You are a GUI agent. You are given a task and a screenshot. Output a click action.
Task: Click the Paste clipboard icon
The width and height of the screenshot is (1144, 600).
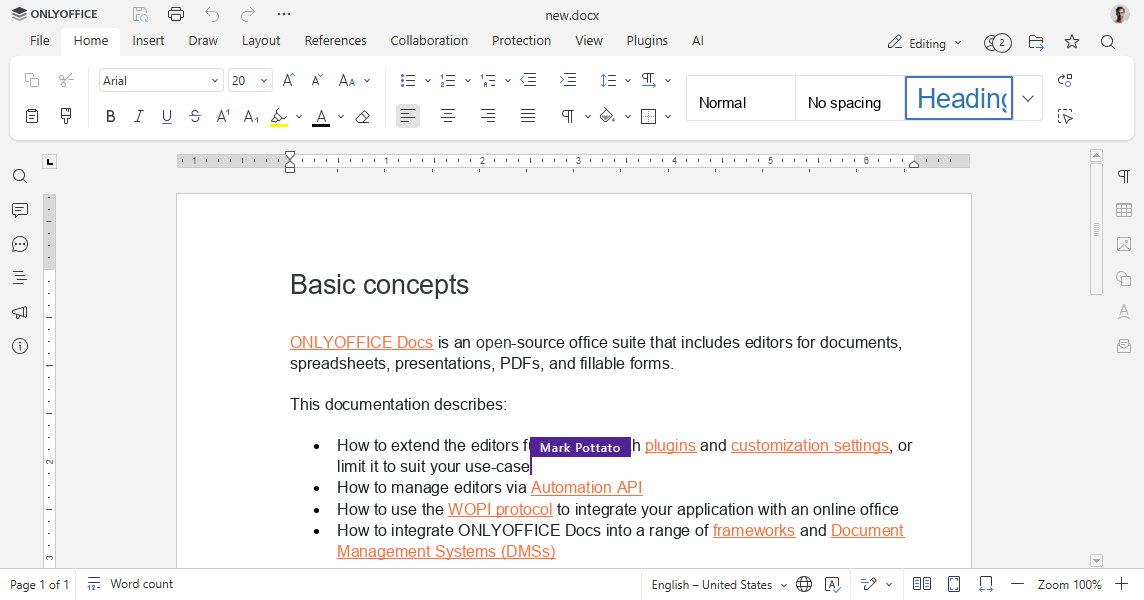point(31,116)
